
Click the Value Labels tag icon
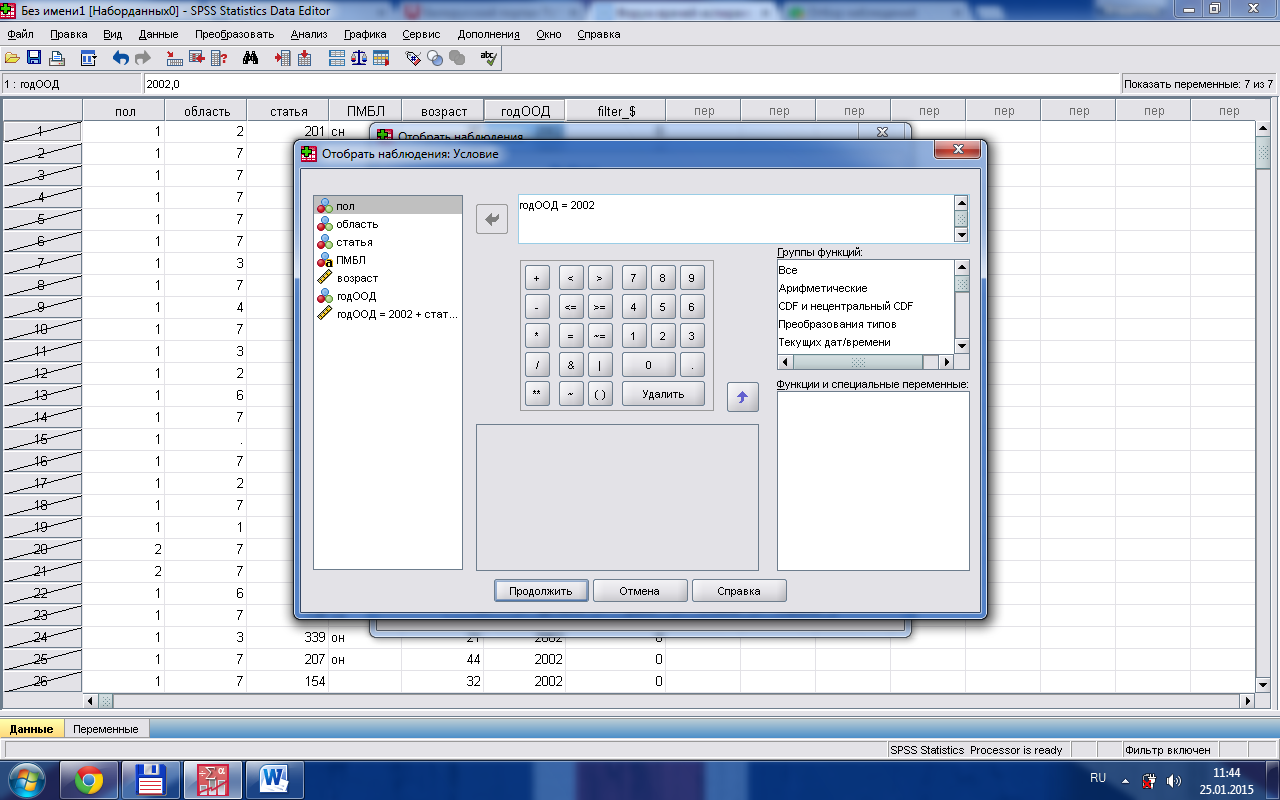tap(412, 58)
